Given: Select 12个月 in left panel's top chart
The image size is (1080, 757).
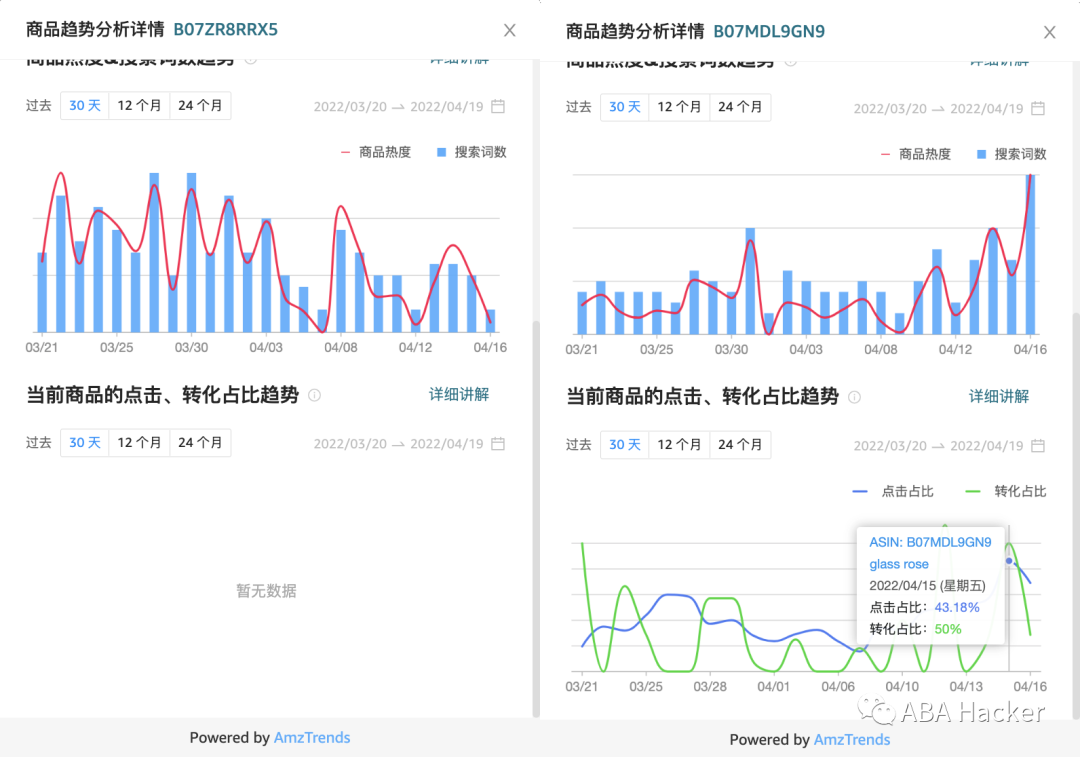Looking at the screenshot, I should tap(139, 105).
